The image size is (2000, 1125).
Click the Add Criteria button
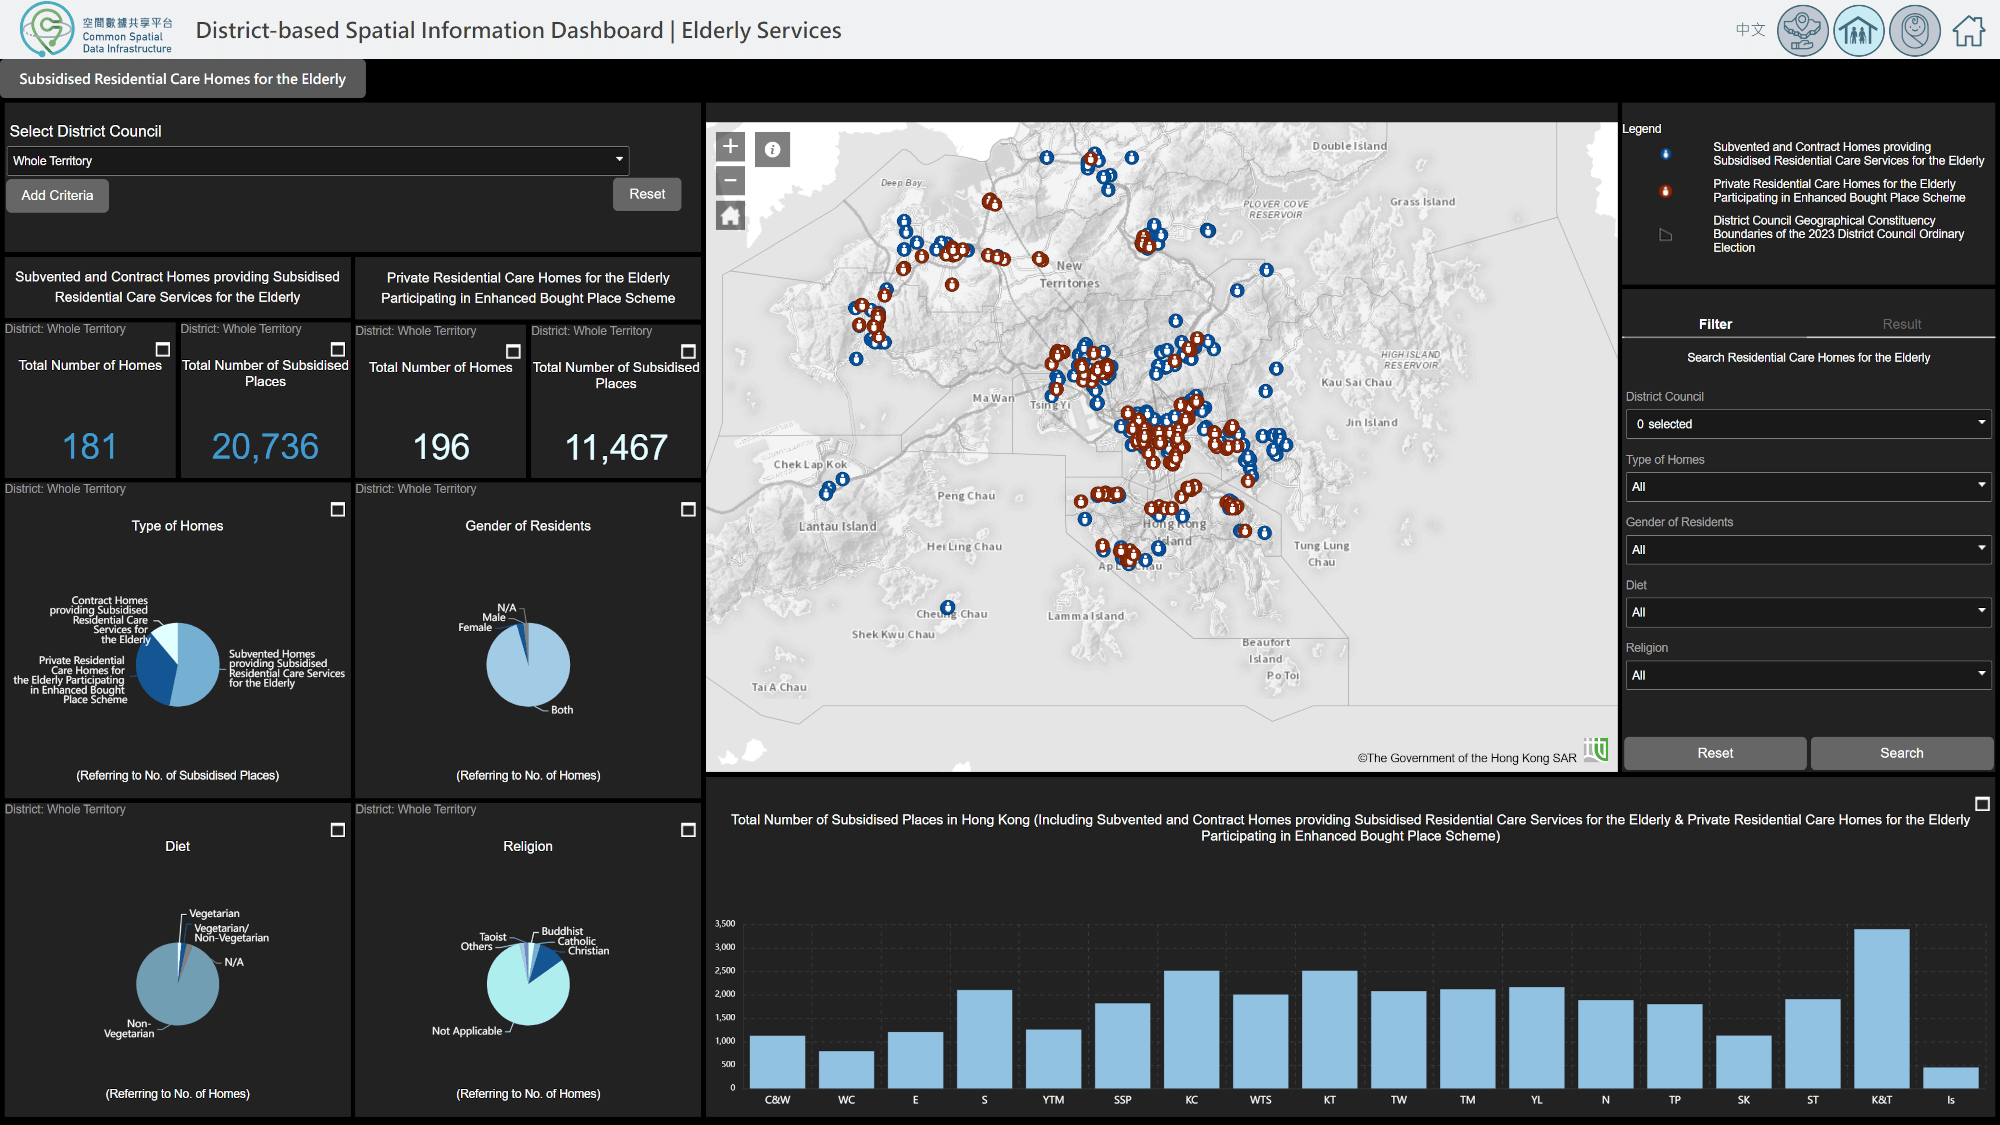click(x=57, y=195)
